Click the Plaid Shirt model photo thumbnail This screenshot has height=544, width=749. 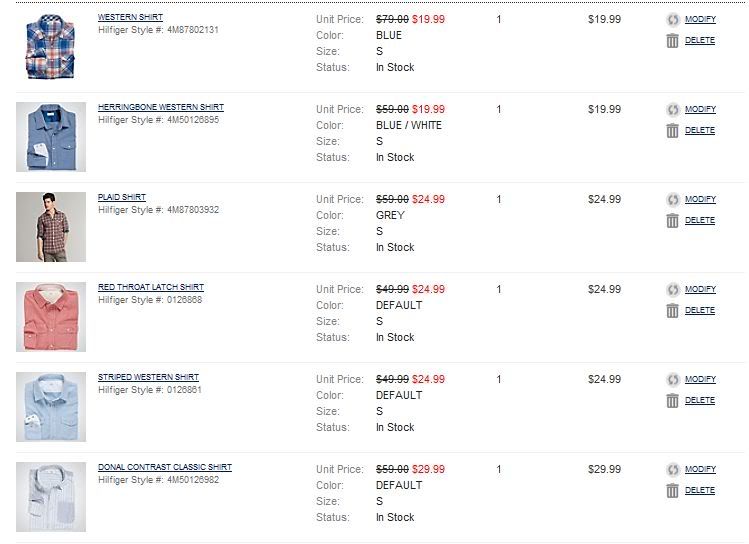pyautogui.click(x=51, y=227)
